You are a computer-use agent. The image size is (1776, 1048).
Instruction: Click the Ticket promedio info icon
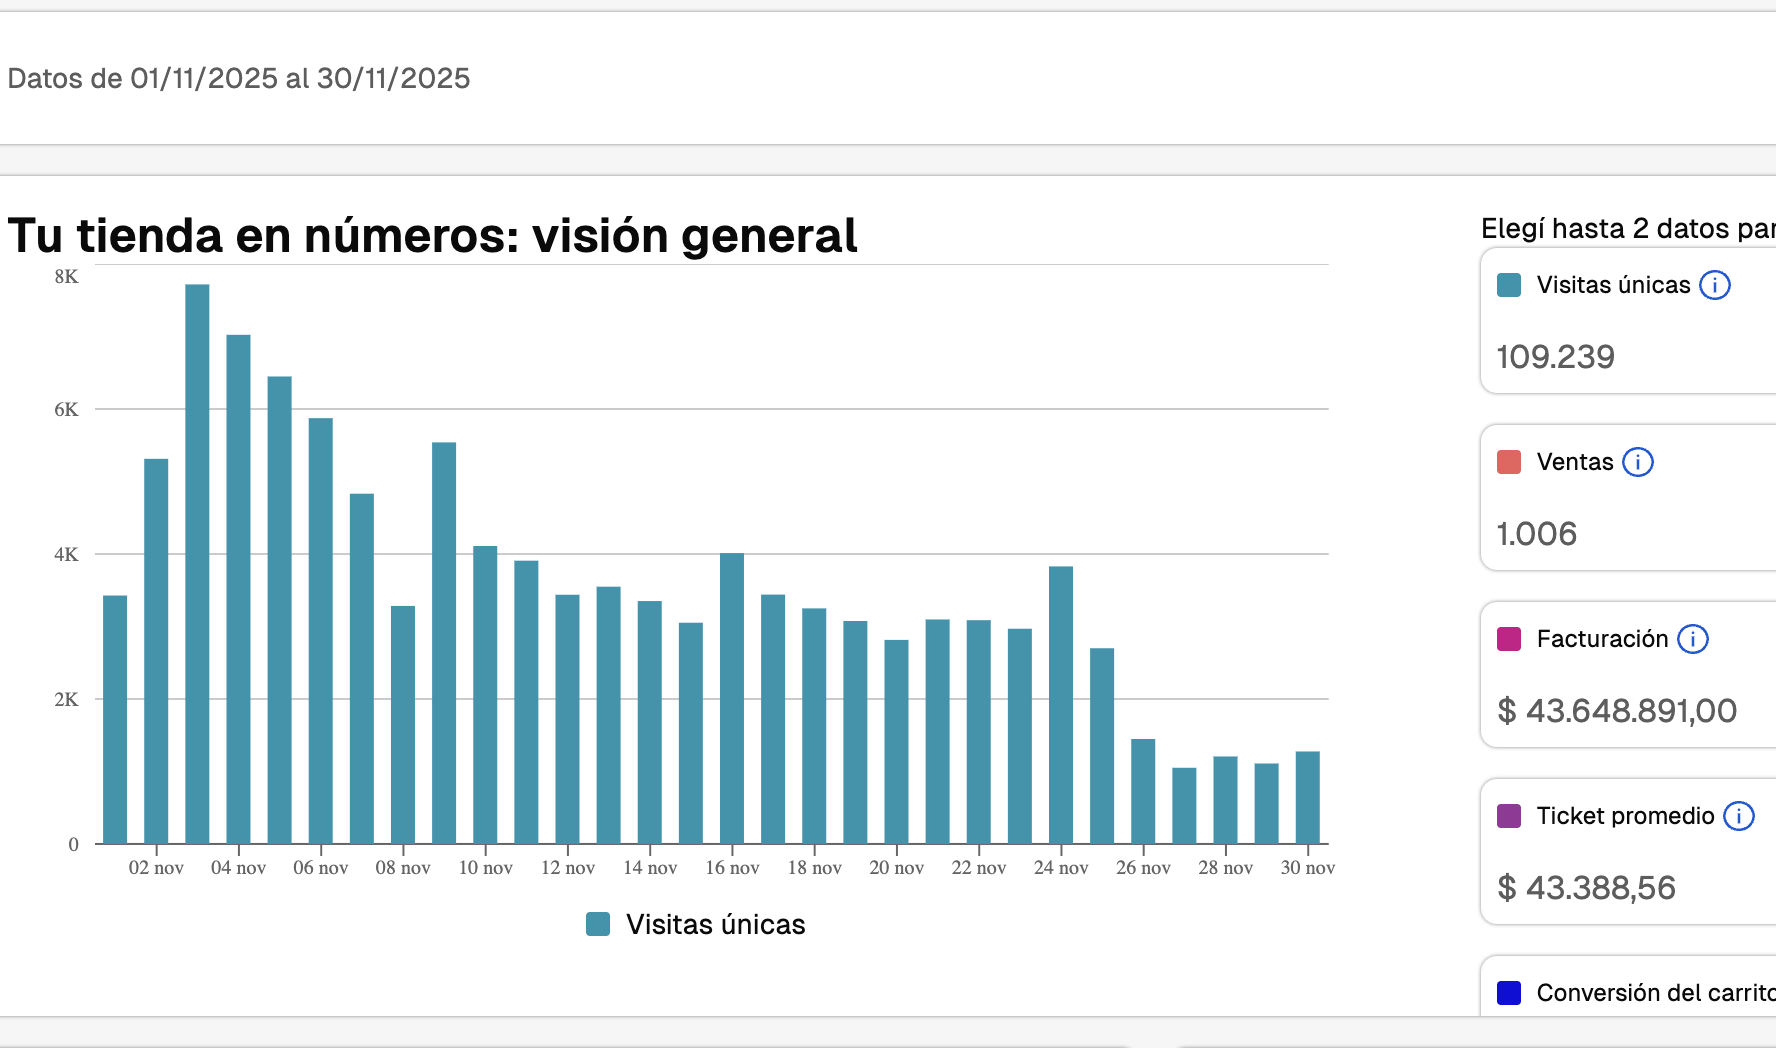click(1739, 816)
